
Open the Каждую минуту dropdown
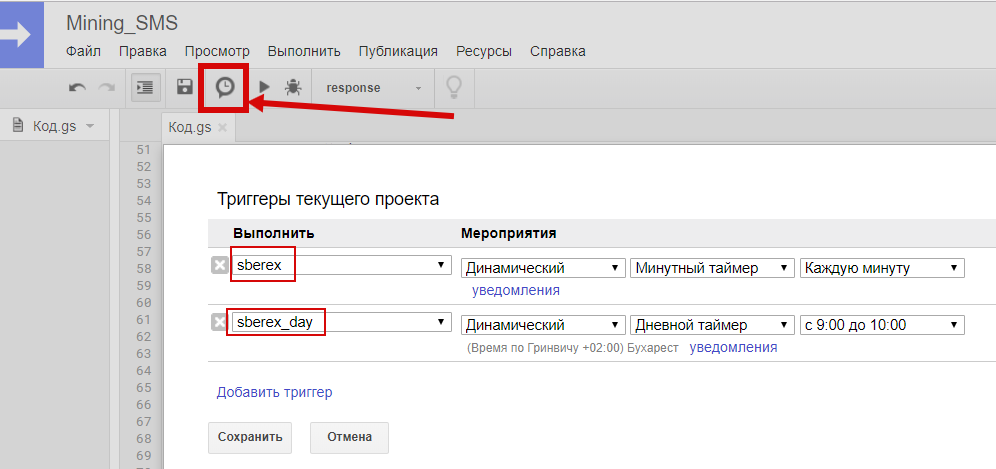click(882, 268)
